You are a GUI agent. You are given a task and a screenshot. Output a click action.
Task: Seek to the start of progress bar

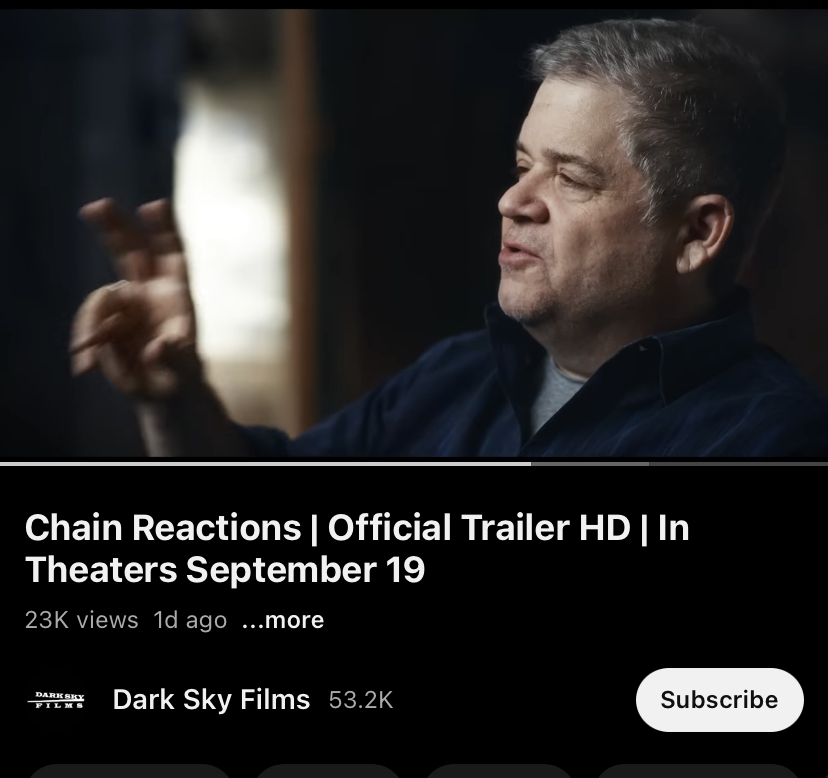pyautogui.click(x=2, y=464)
